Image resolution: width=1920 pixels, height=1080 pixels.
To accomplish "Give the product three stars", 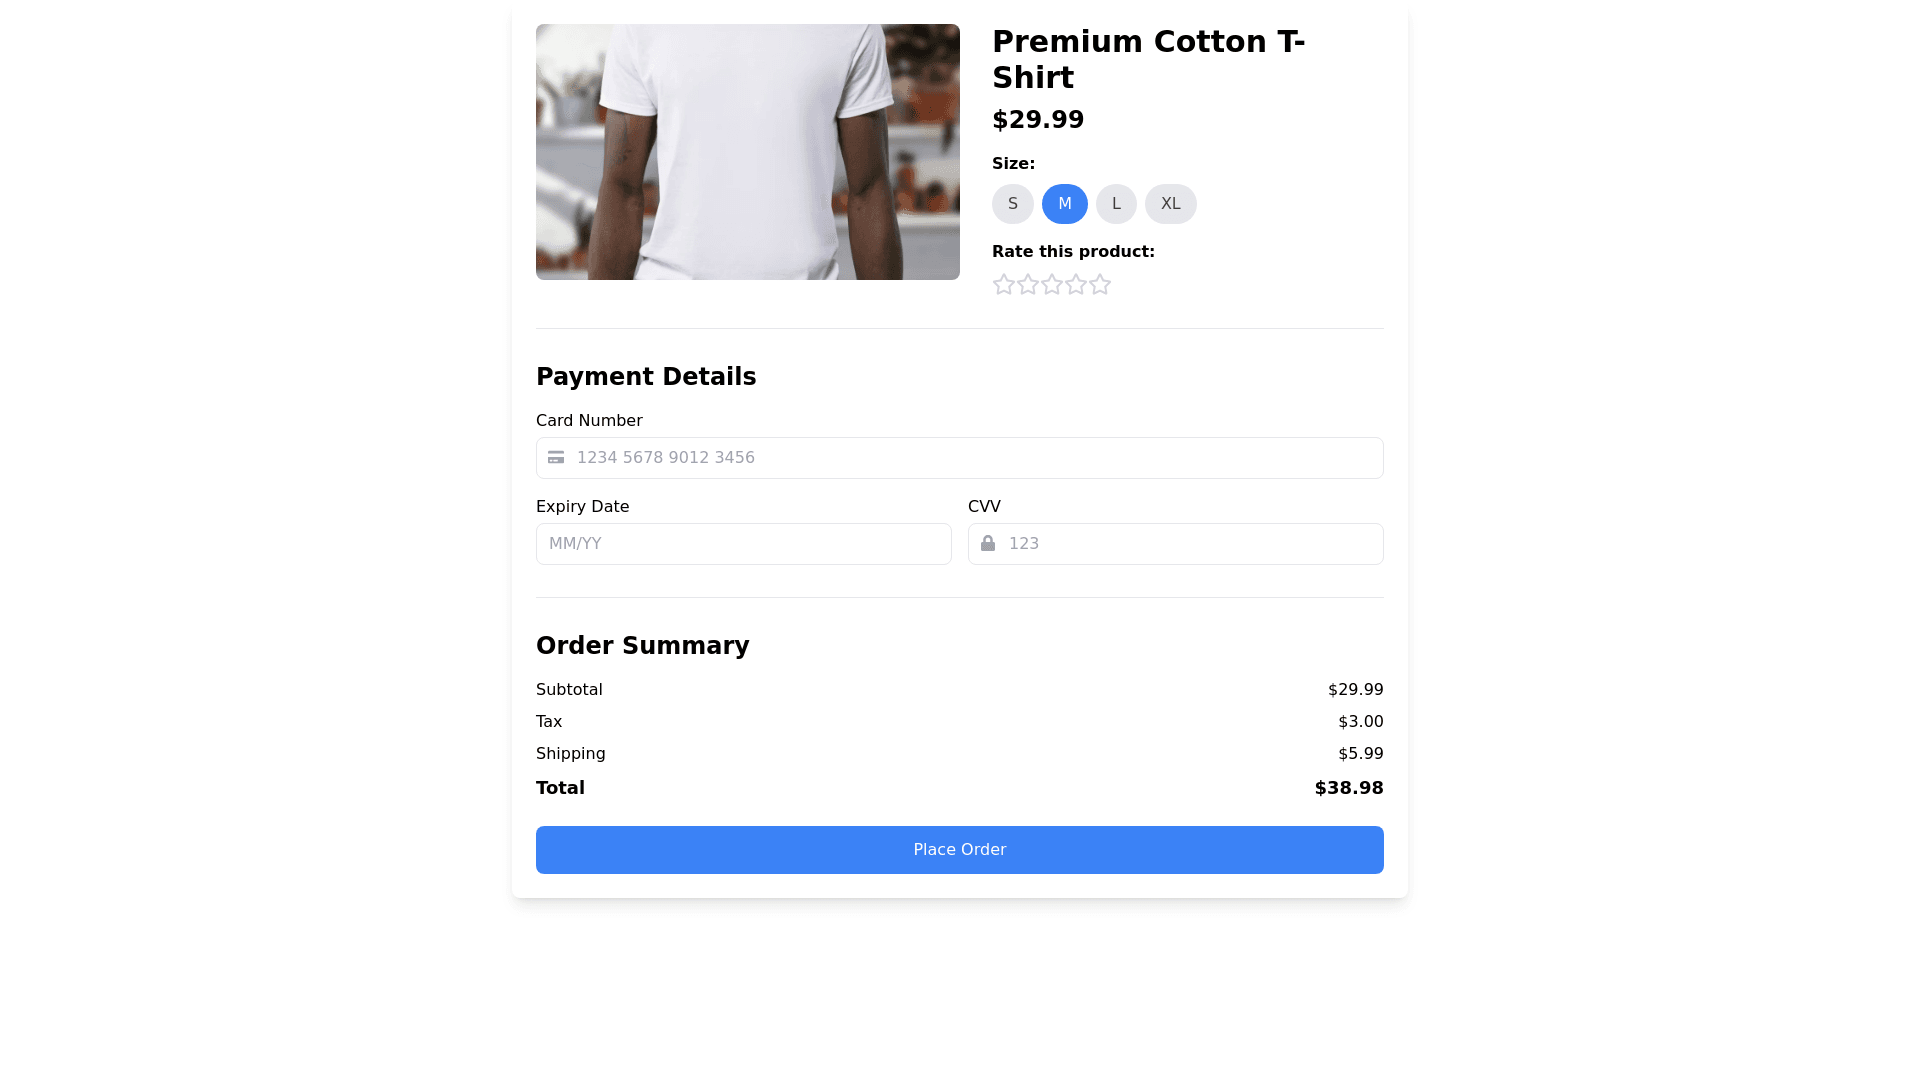I will point(1052,285).
